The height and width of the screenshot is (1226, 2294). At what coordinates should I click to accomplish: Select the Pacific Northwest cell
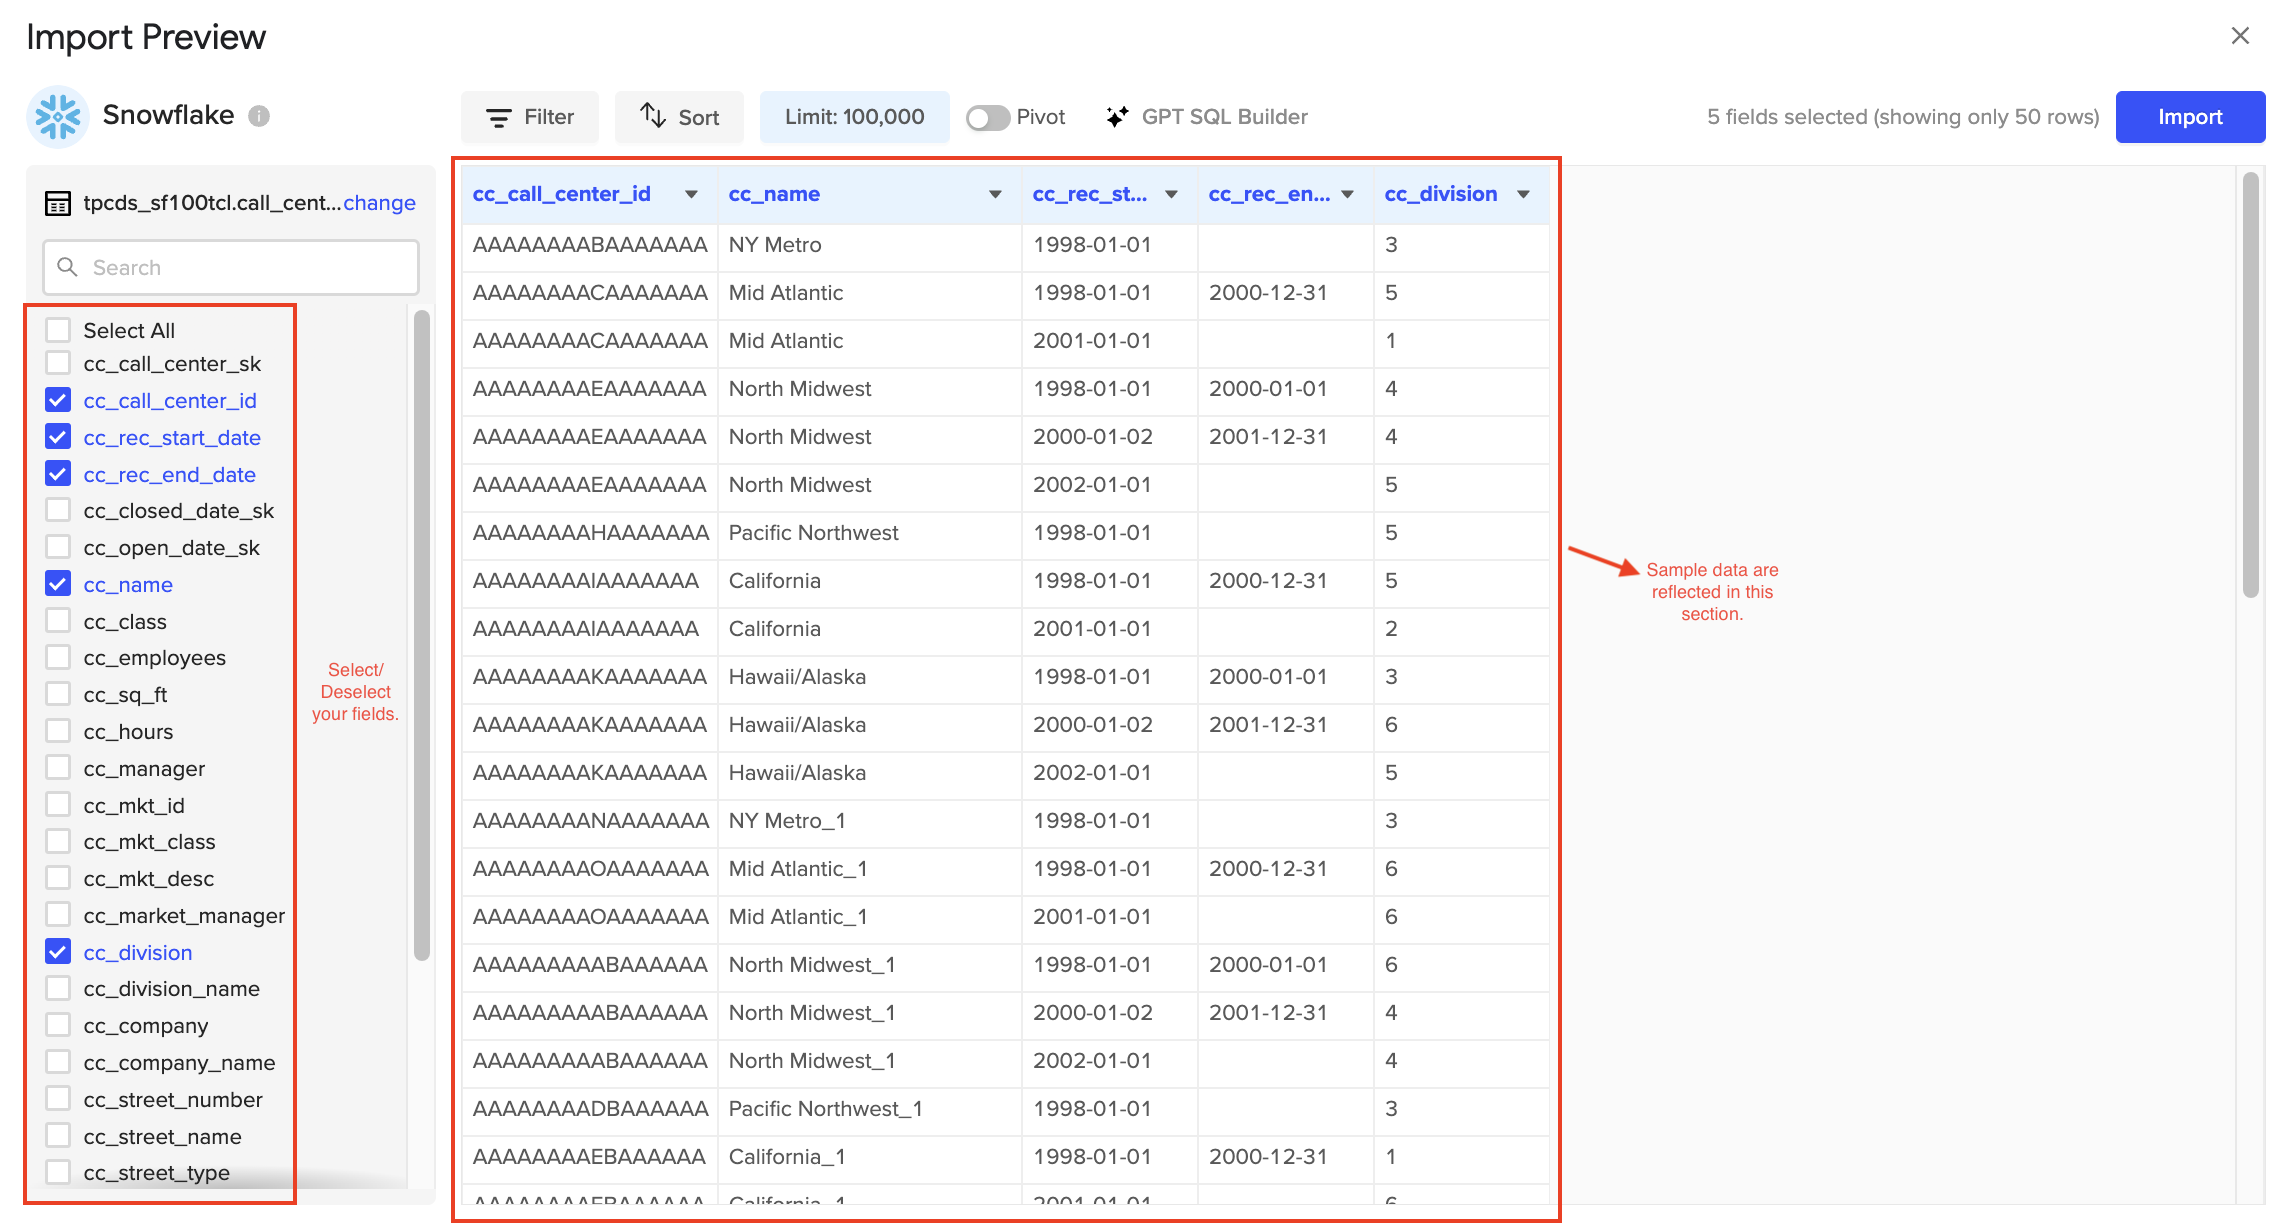click(868, 533)
